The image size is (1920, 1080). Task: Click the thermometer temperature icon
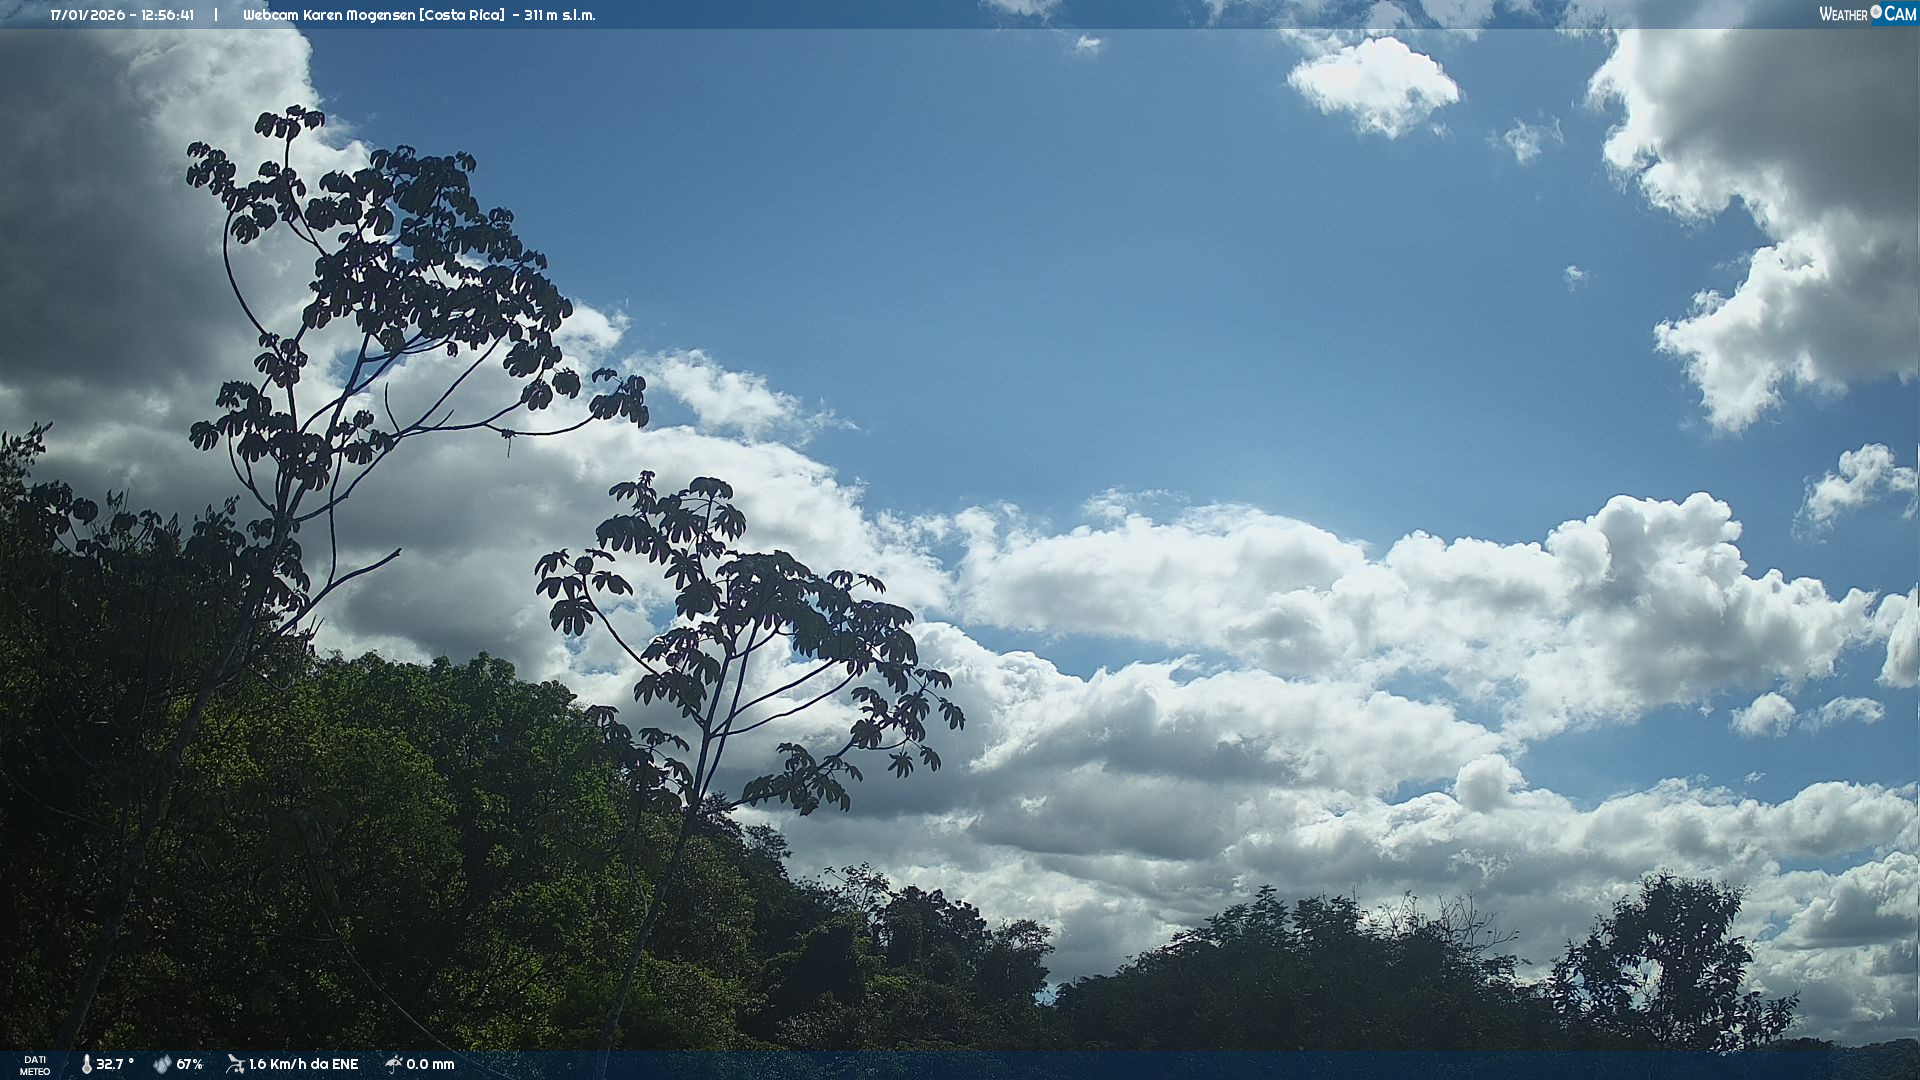tap(86, 1064)
